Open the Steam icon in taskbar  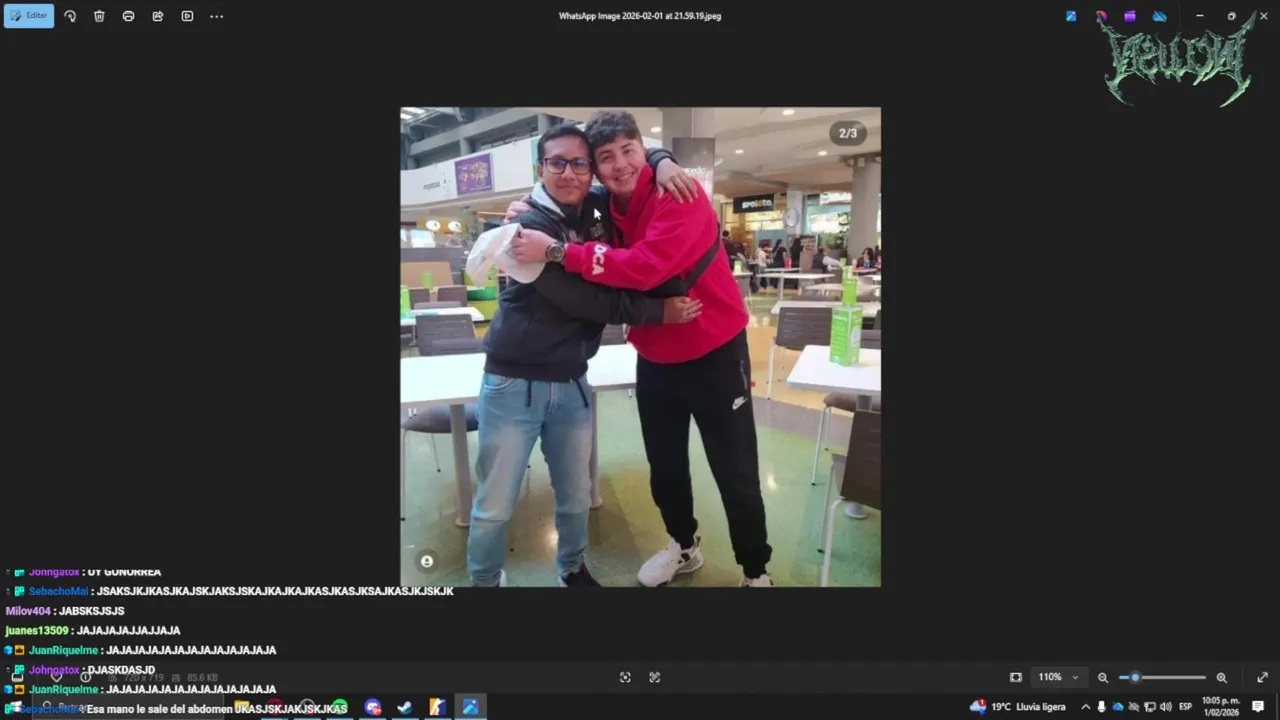pos(405,707)
